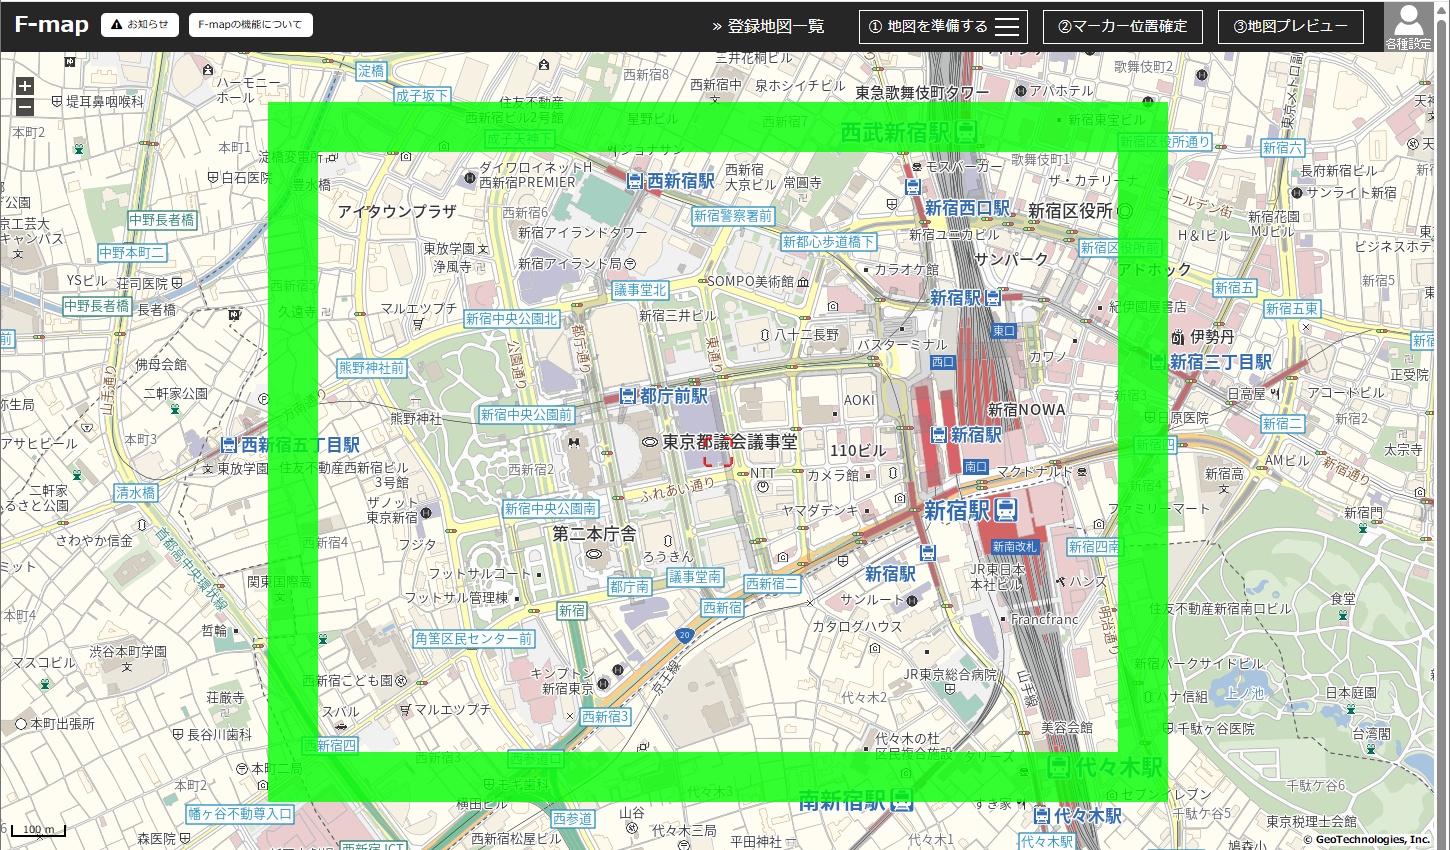The image size is (1450, 850).
Task: Click the 西新宿駅 station icon
Action: coord(635,181)
